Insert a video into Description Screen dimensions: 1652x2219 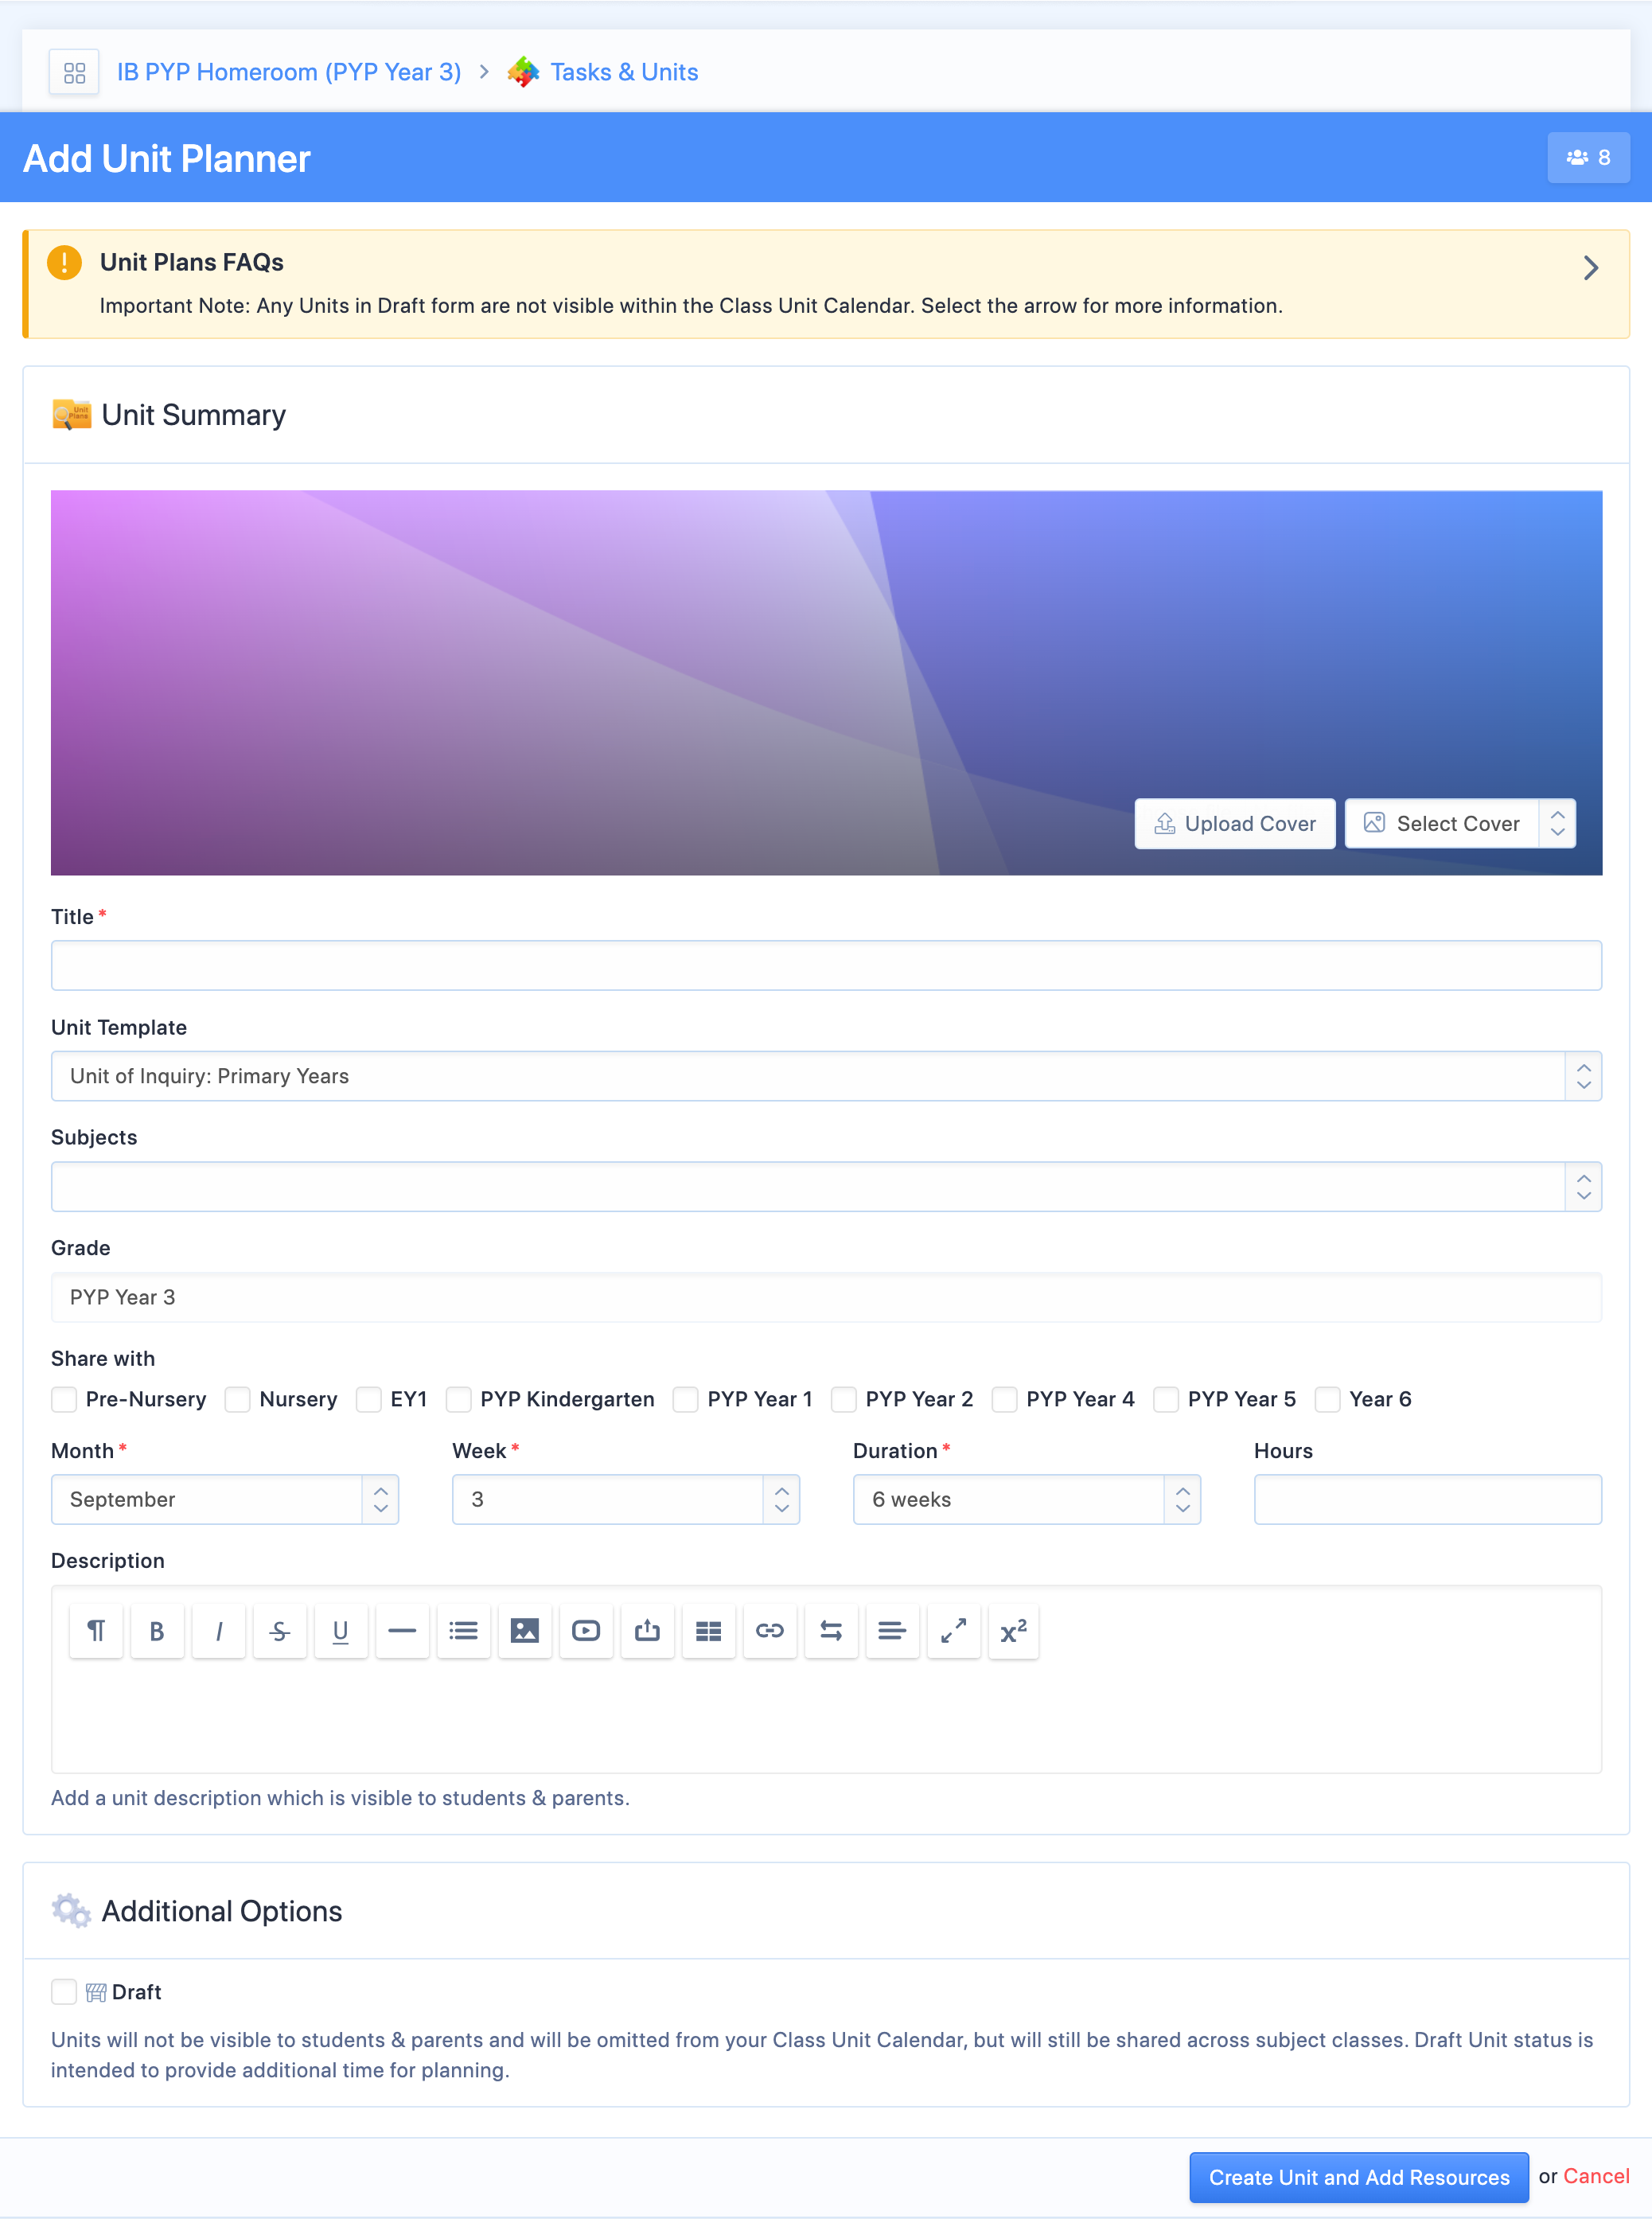click(586, 1631)
